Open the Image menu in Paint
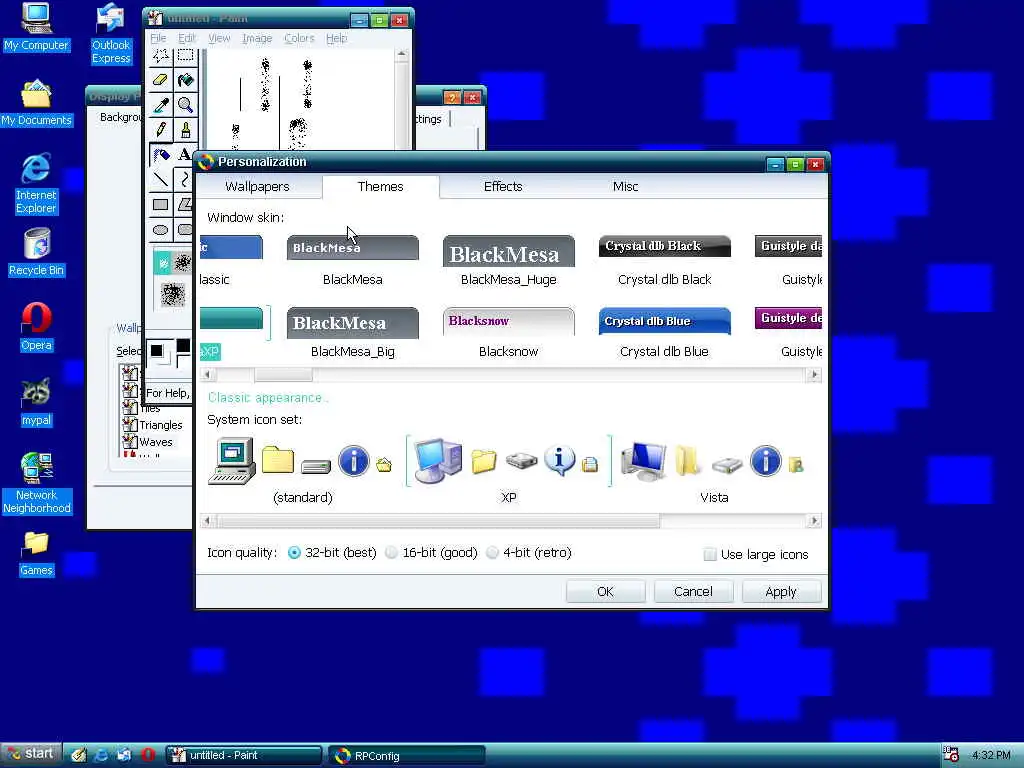Screen dimensions: 1024x768 (257, 39)
